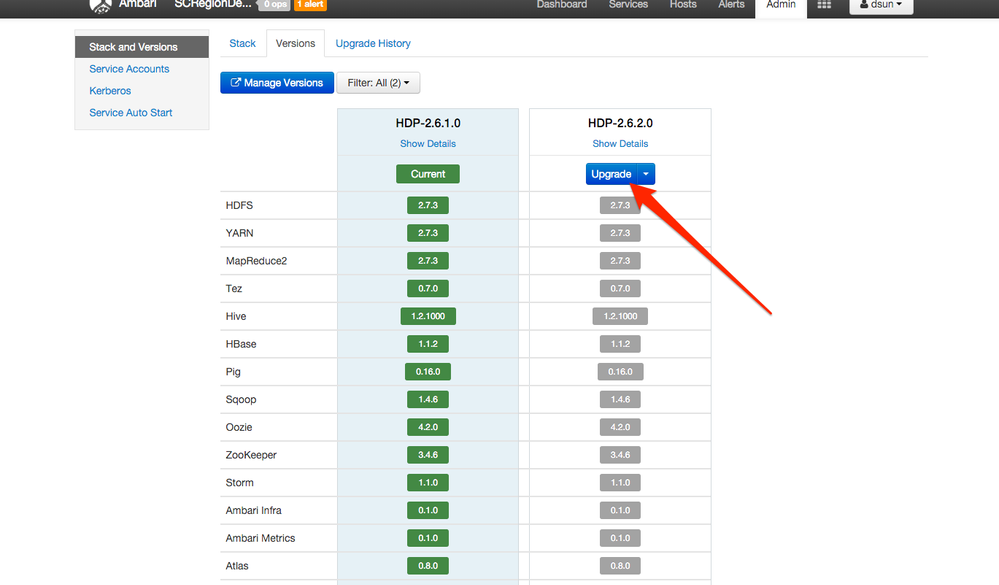The image size is (999, 585).
Task: Click the HDFS row label
Action: pos(239,205)
